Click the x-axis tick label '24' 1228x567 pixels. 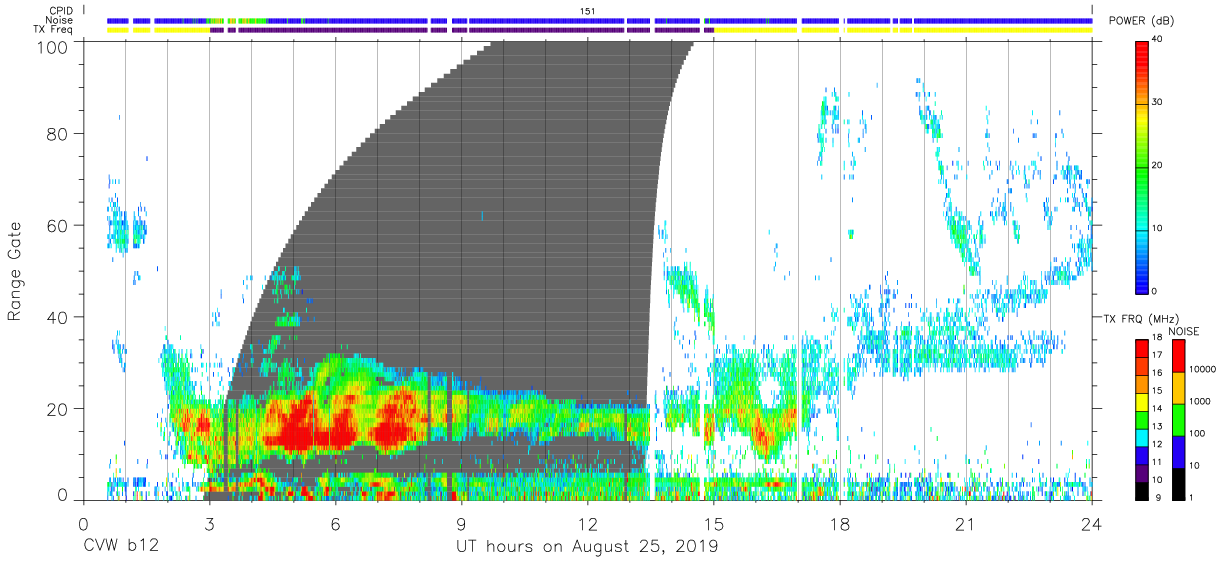[1092, 524]
